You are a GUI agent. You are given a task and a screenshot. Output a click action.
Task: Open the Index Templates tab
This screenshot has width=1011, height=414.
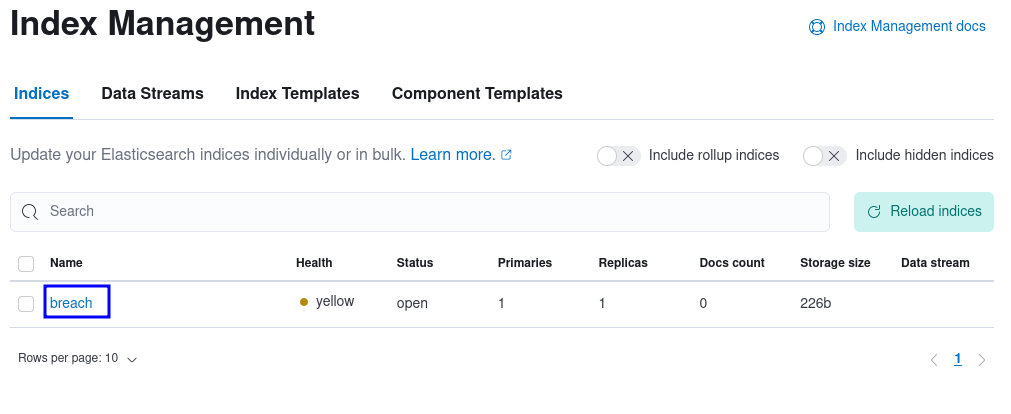[x=297, y=94]
